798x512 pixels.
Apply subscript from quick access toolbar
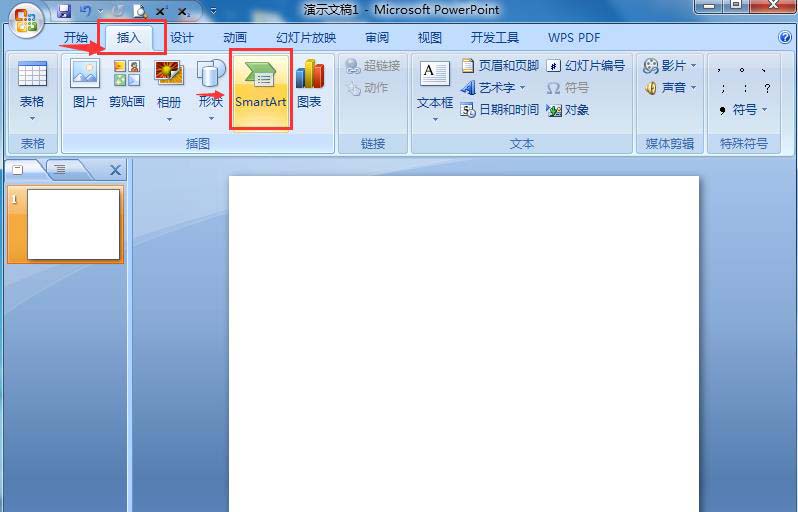[184, 11]
